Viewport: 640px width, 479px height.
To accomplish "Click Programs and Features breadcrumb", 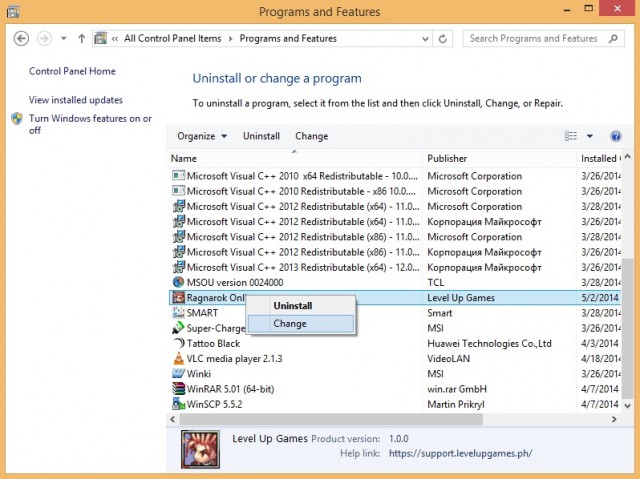I will click(x=288, y=38).
